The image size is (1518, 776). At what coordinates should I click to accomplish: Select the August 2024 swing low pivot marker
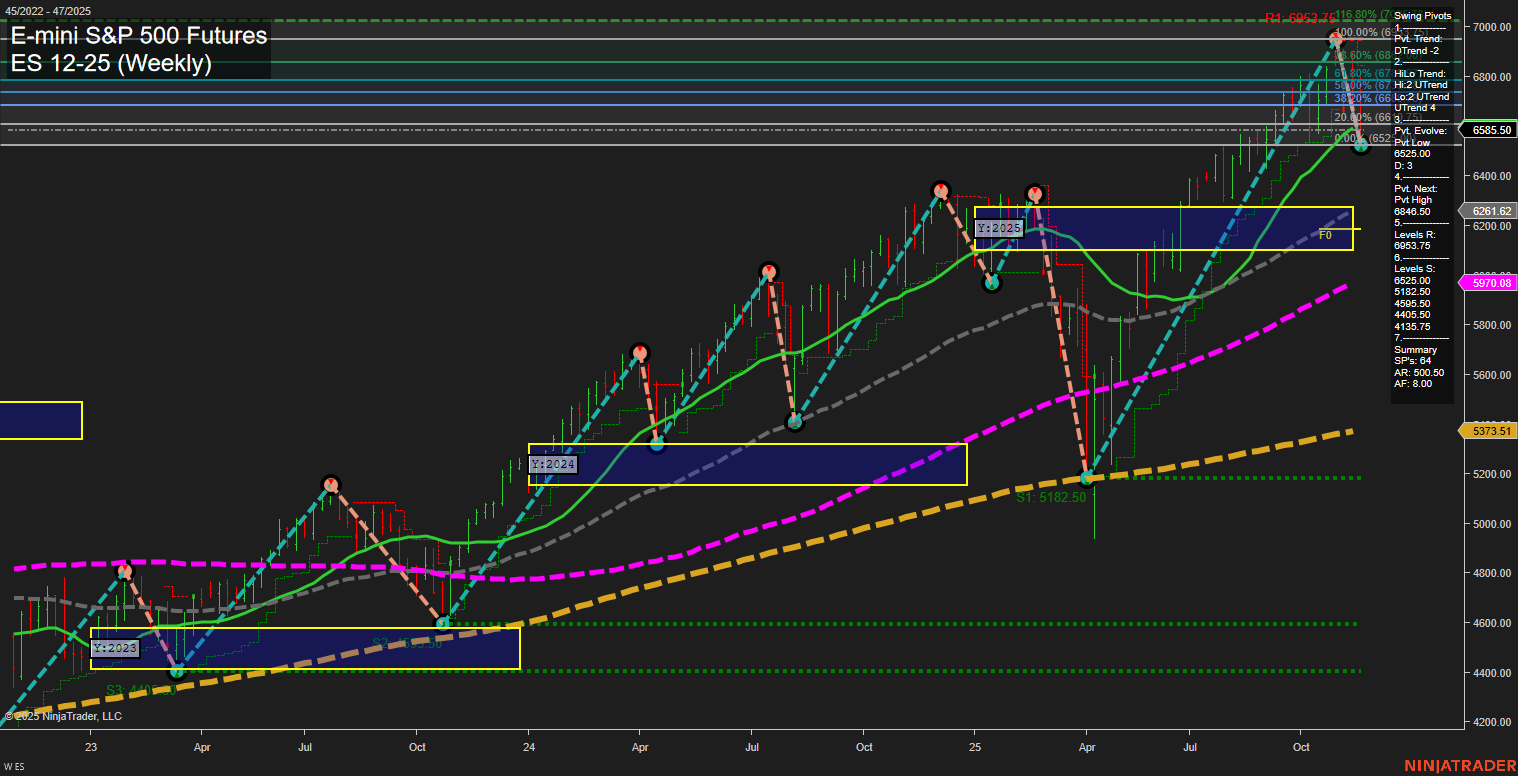point(795,422)
